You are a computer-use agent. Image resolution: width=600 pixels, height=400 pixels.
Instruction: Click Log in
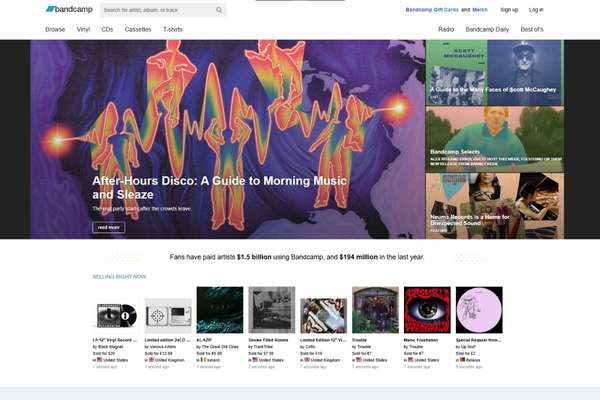536,10
